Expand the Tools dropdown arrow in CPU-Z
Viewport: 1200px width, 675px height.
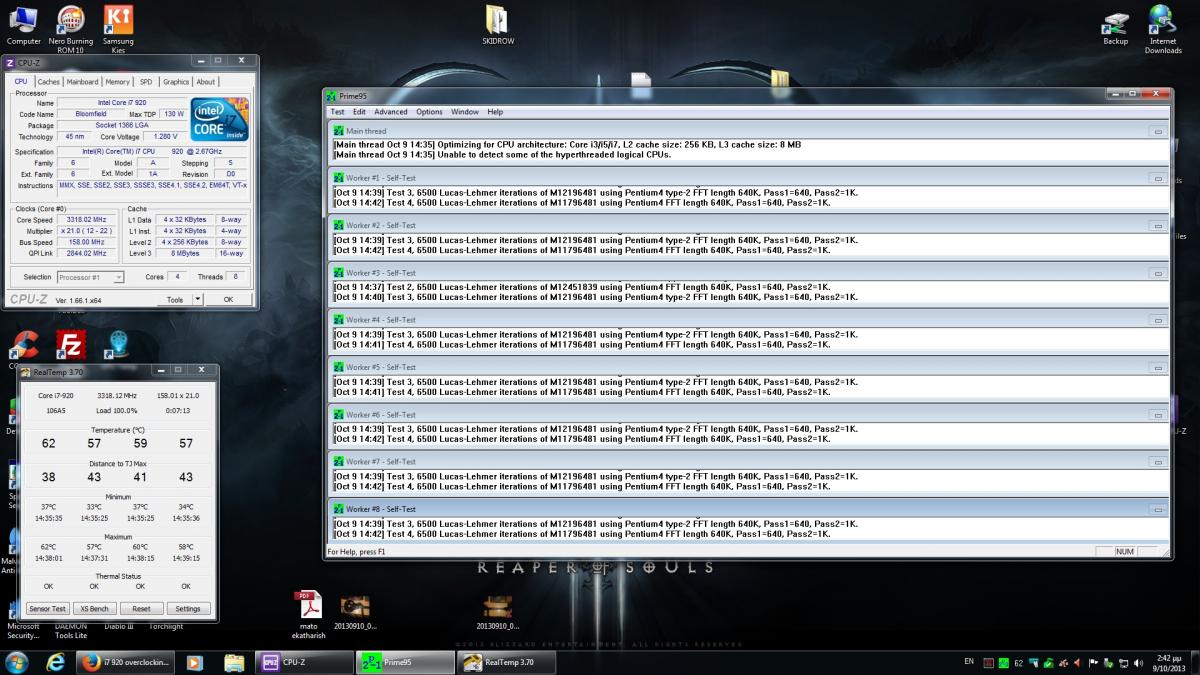[x=197, y=299]
